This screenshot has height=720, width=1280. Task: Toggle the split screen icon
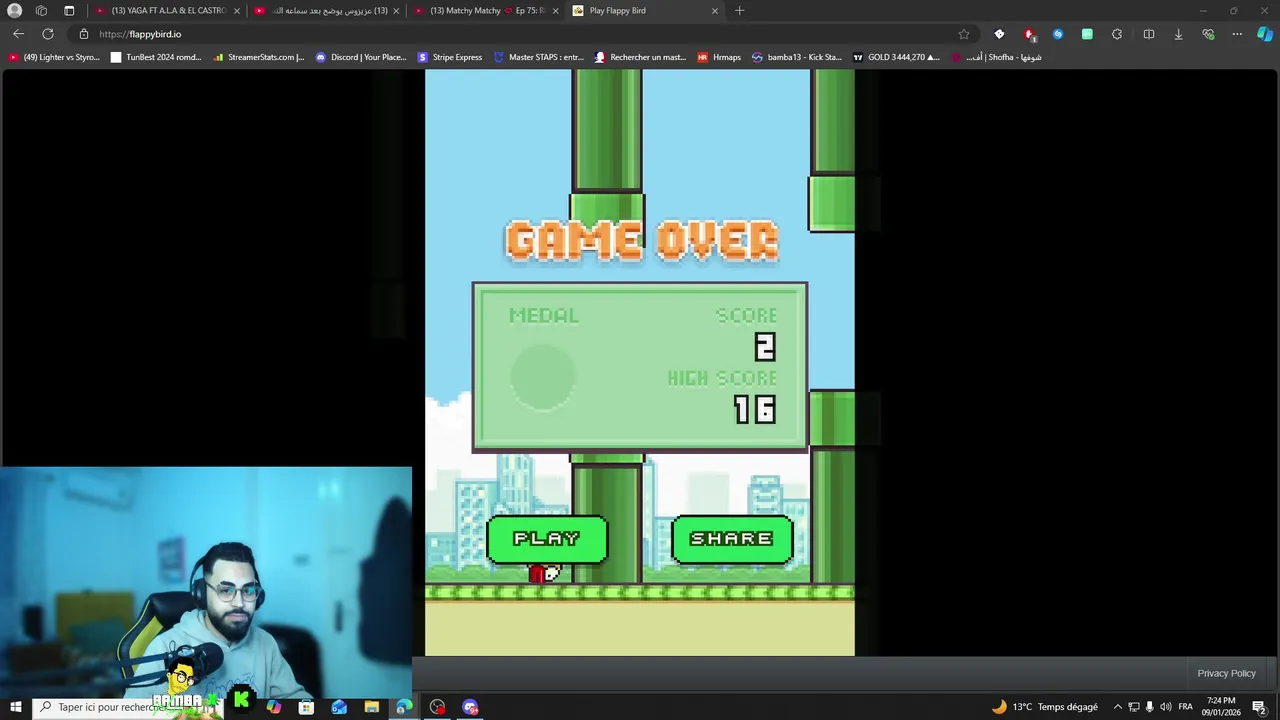1149,34
